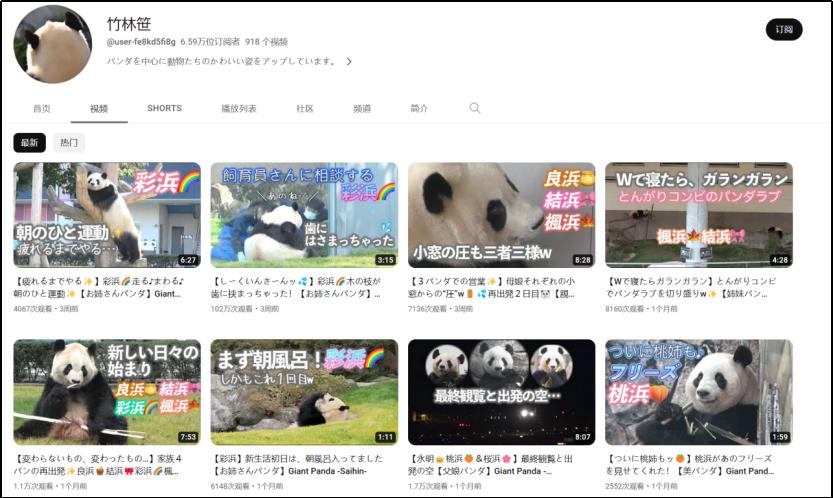This screenshot has height=498, width=833.
Task: Click the channel name 竹林笹
Action: coord(129,24)
